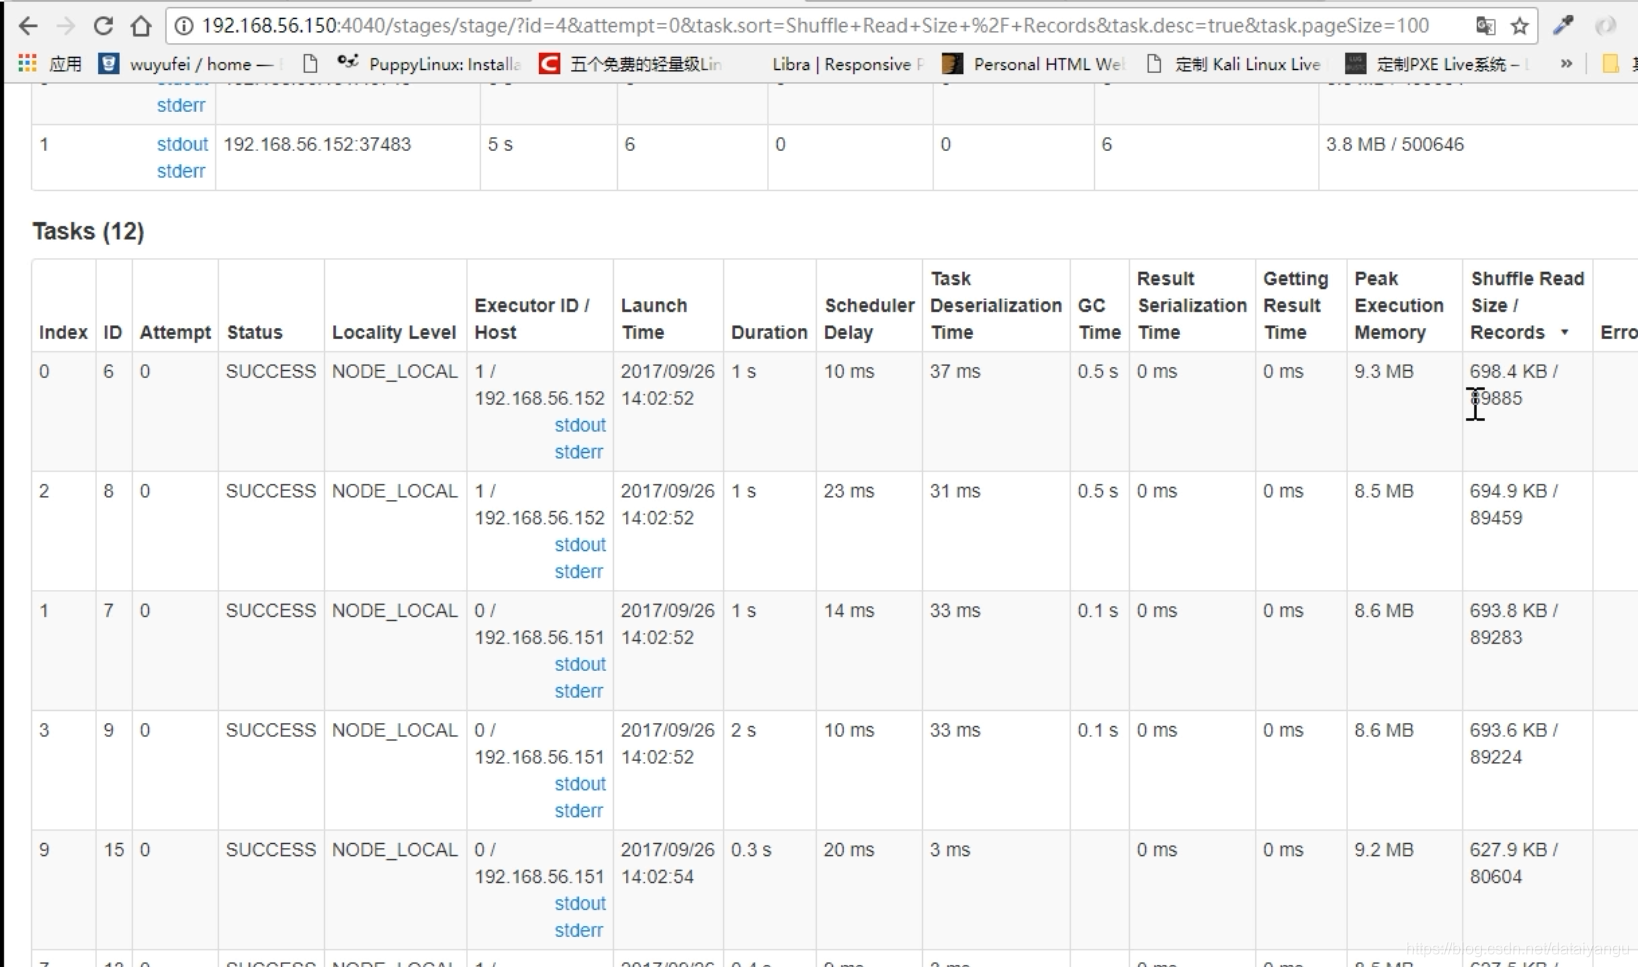Bookmark this page with star icon

(1520, 26)
